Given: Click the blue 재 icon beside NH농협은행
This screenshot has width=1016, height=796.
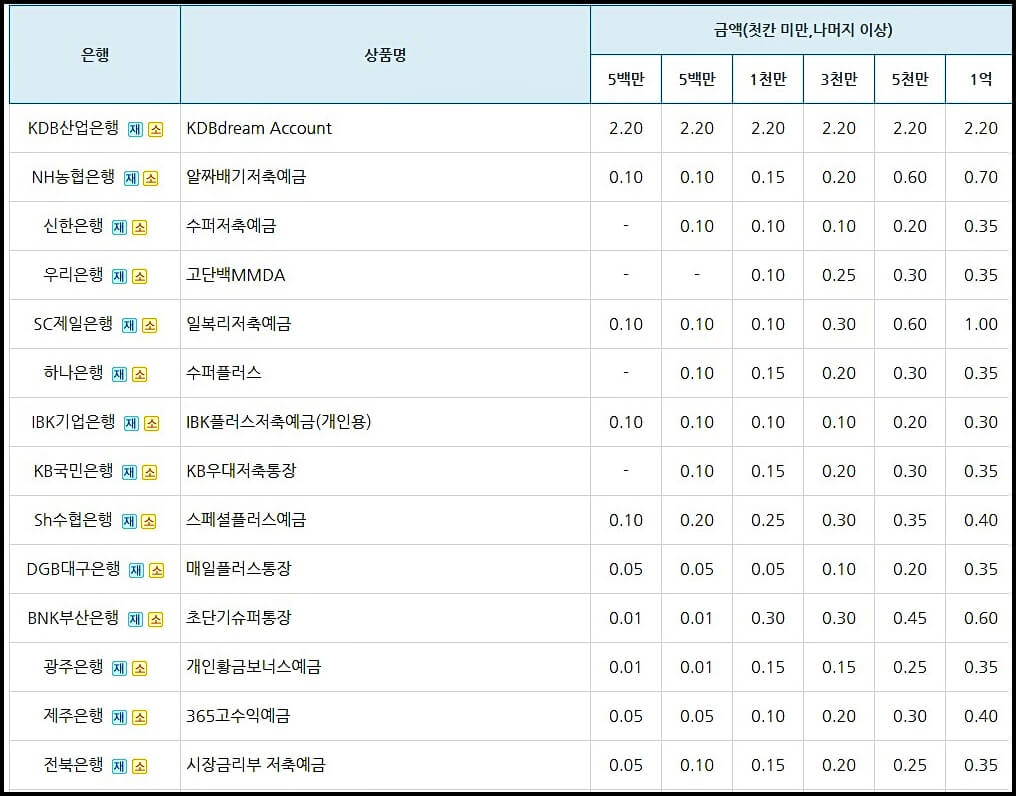Looking at the screenshot, I should point(131,178).
